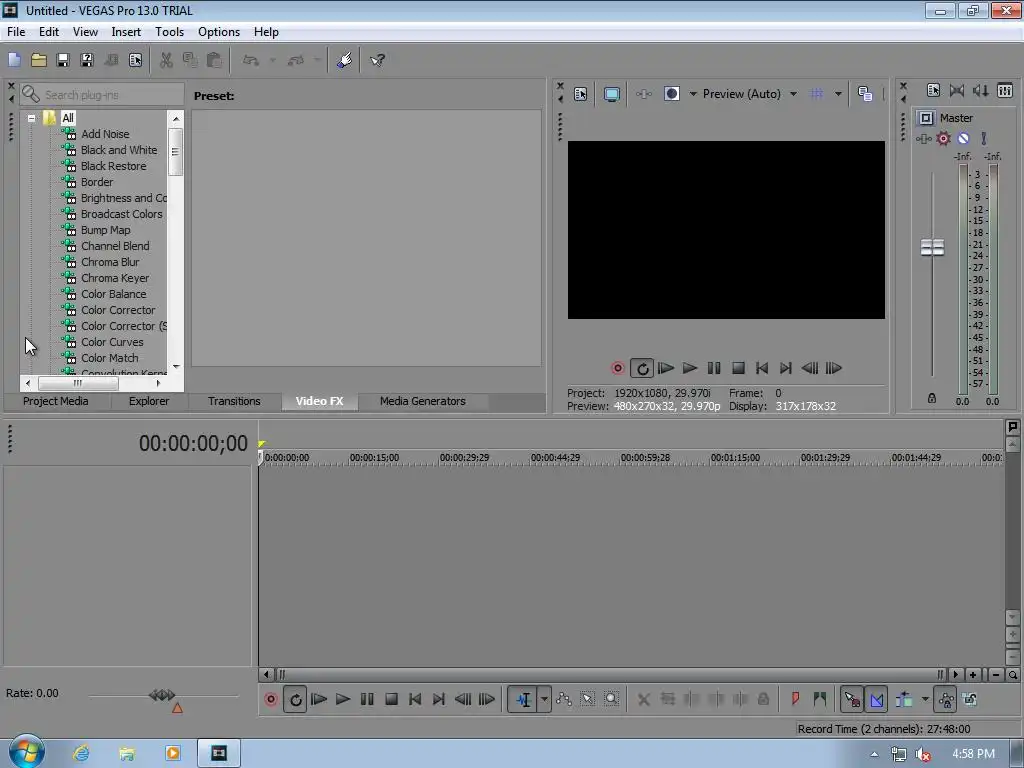This screenshot has height=768, width=1024.
Task: Open the Auto Ripple mode dropdown arrow
Action: [925, 699]
